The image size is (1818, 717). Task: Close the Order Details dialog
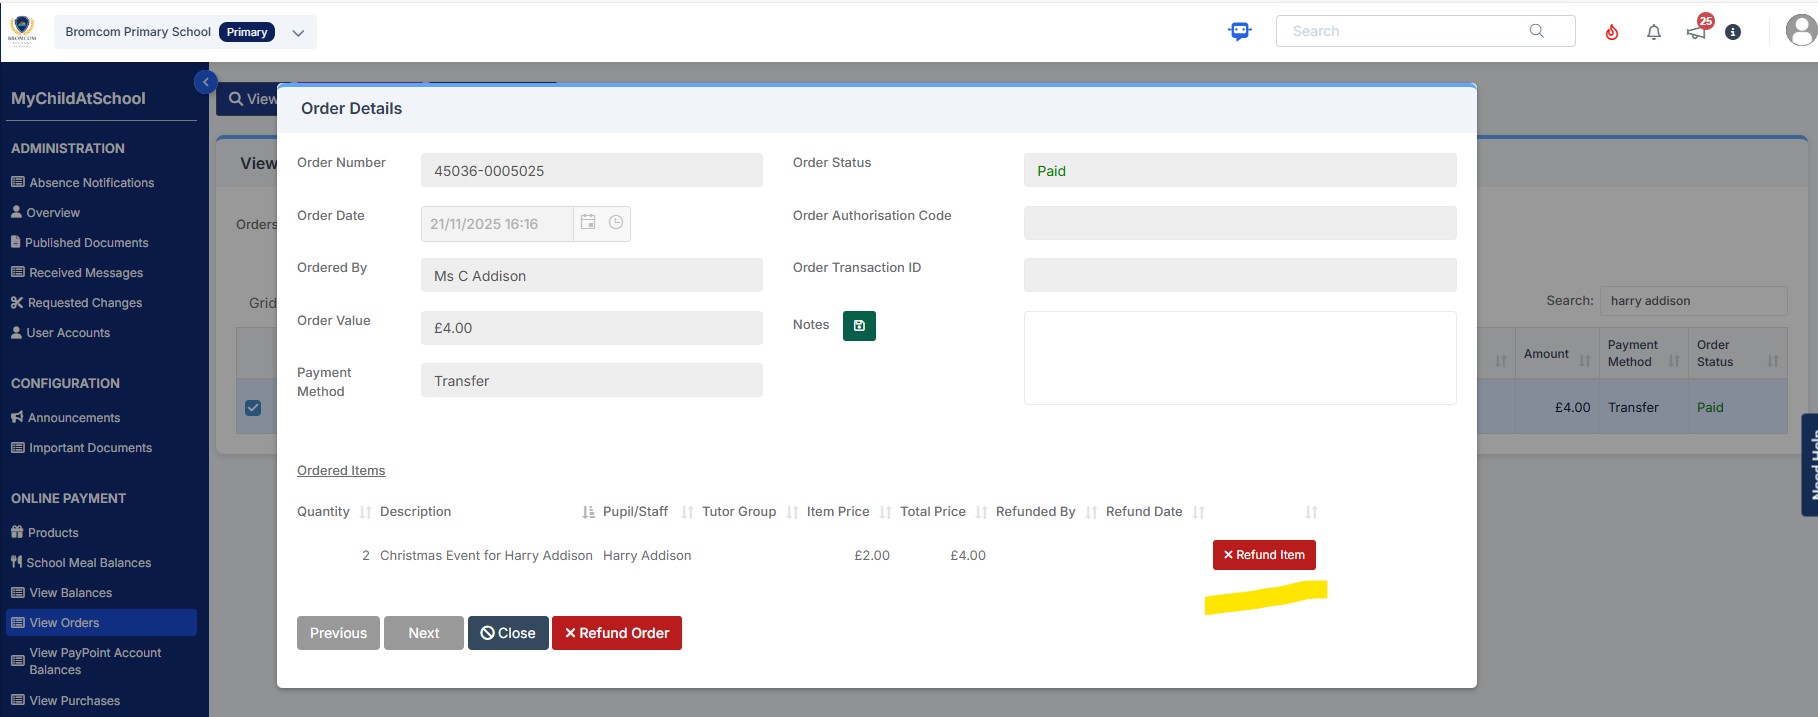click(508, 633)
